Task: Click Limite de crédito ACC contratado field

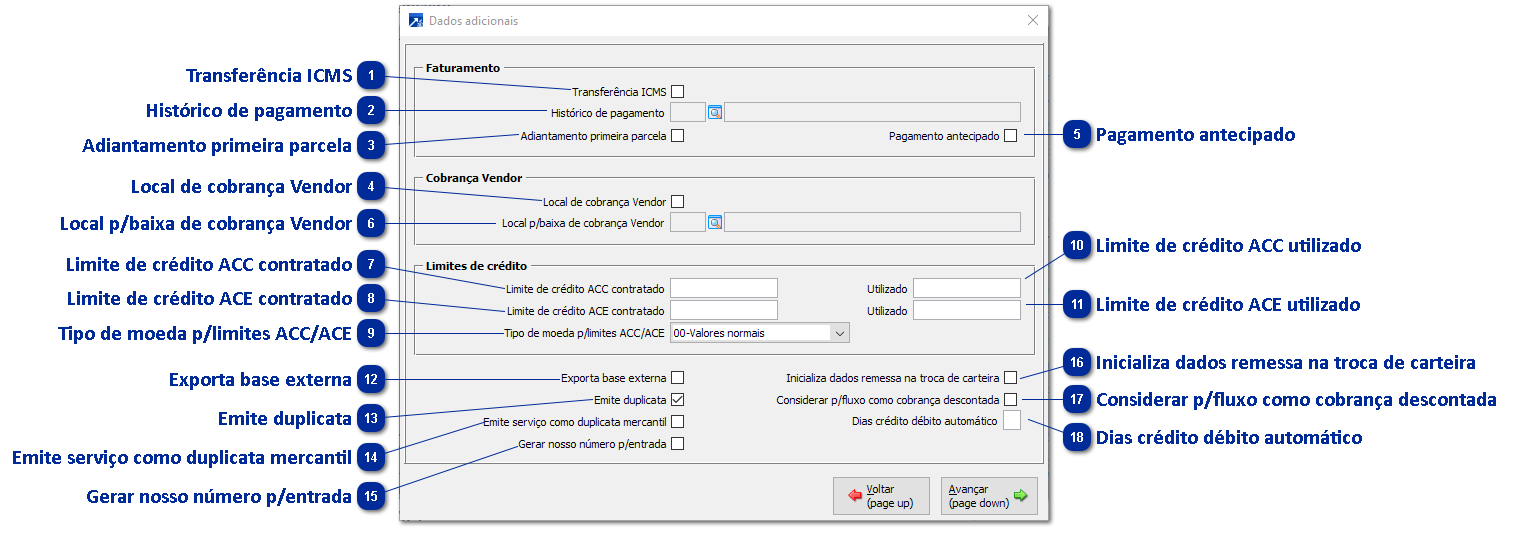Action: (x=724, y=289)
